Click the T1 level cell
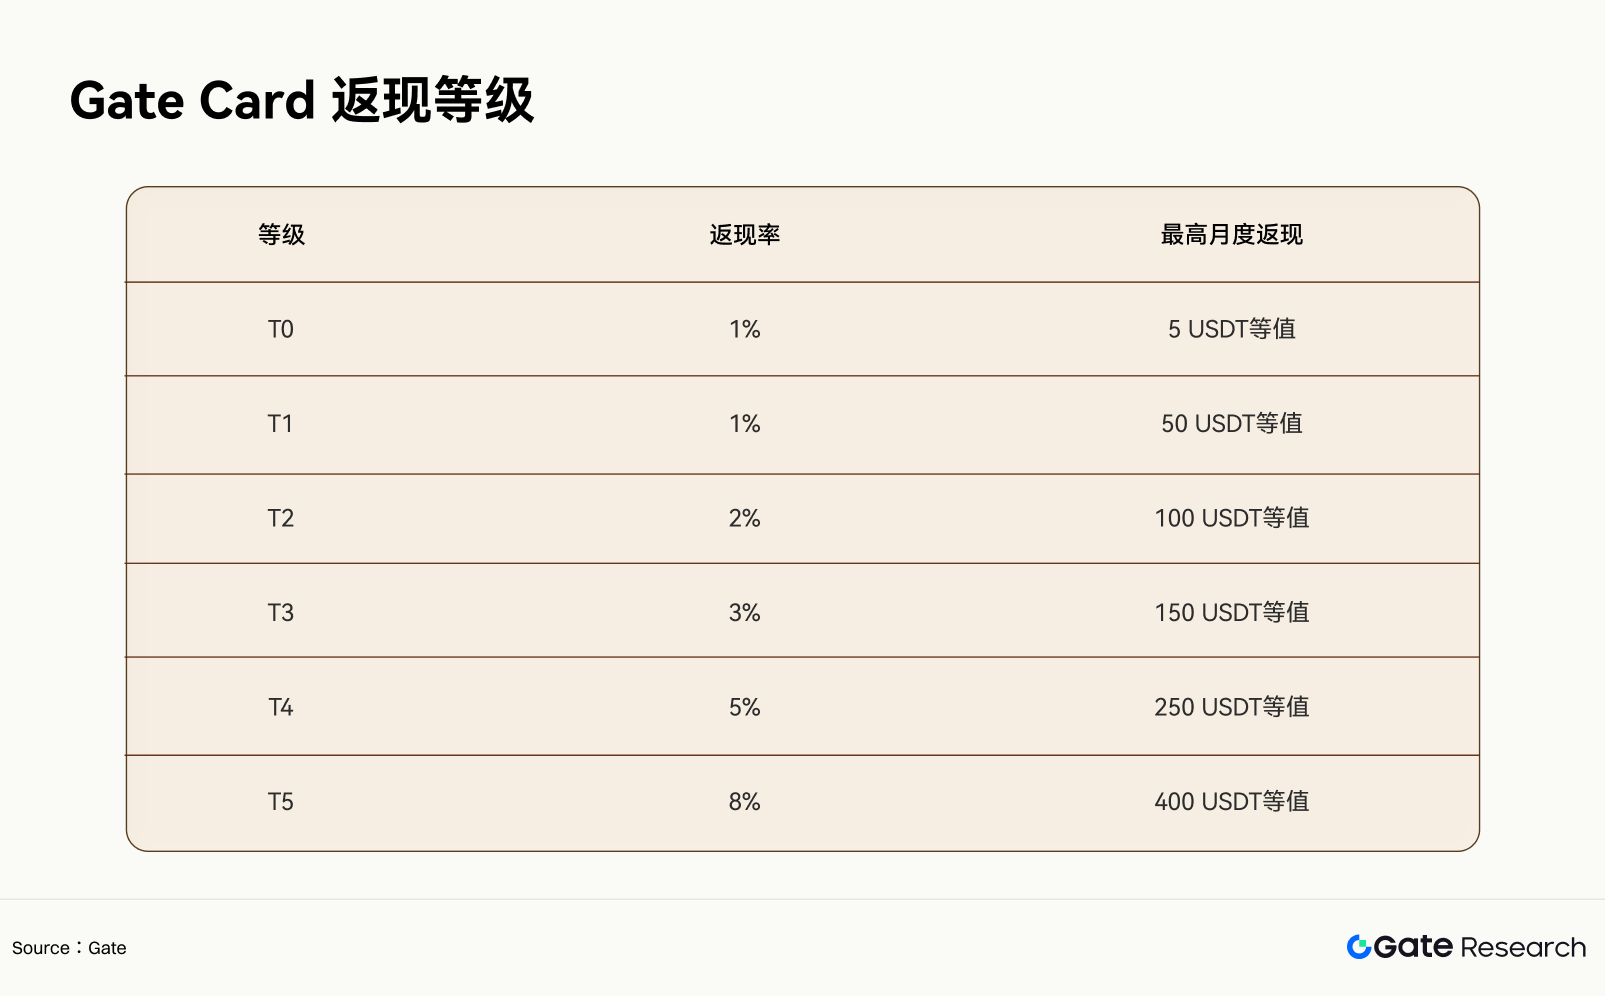This screenshot has height=996, width=1605. pyautogui.click(x=281, y=424)
